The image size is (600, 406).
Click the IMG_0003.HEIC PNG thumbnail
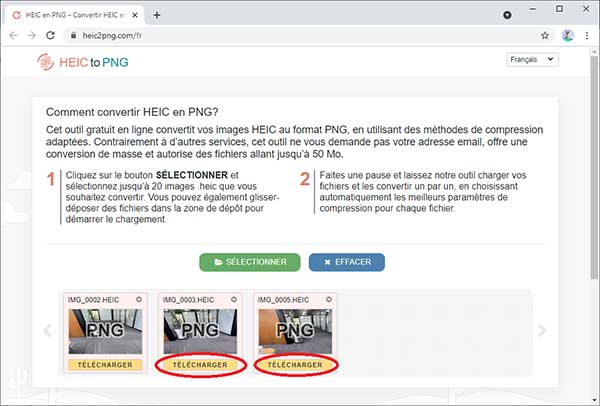pos(200,331)
